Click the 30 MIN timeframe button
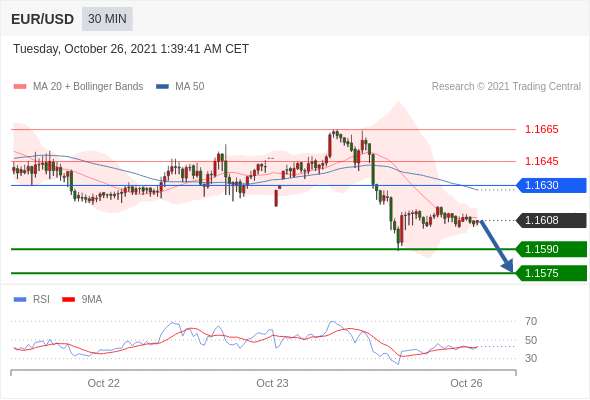Viewport: 590px width, 400px height. click(107, 19)
